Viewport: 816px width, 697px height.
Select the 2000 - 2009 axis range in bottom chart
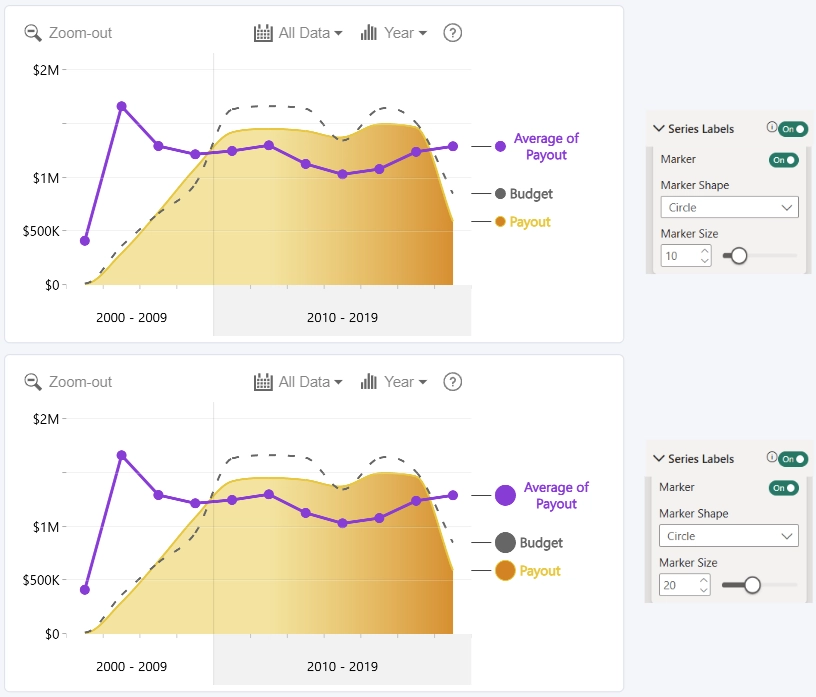131,666
